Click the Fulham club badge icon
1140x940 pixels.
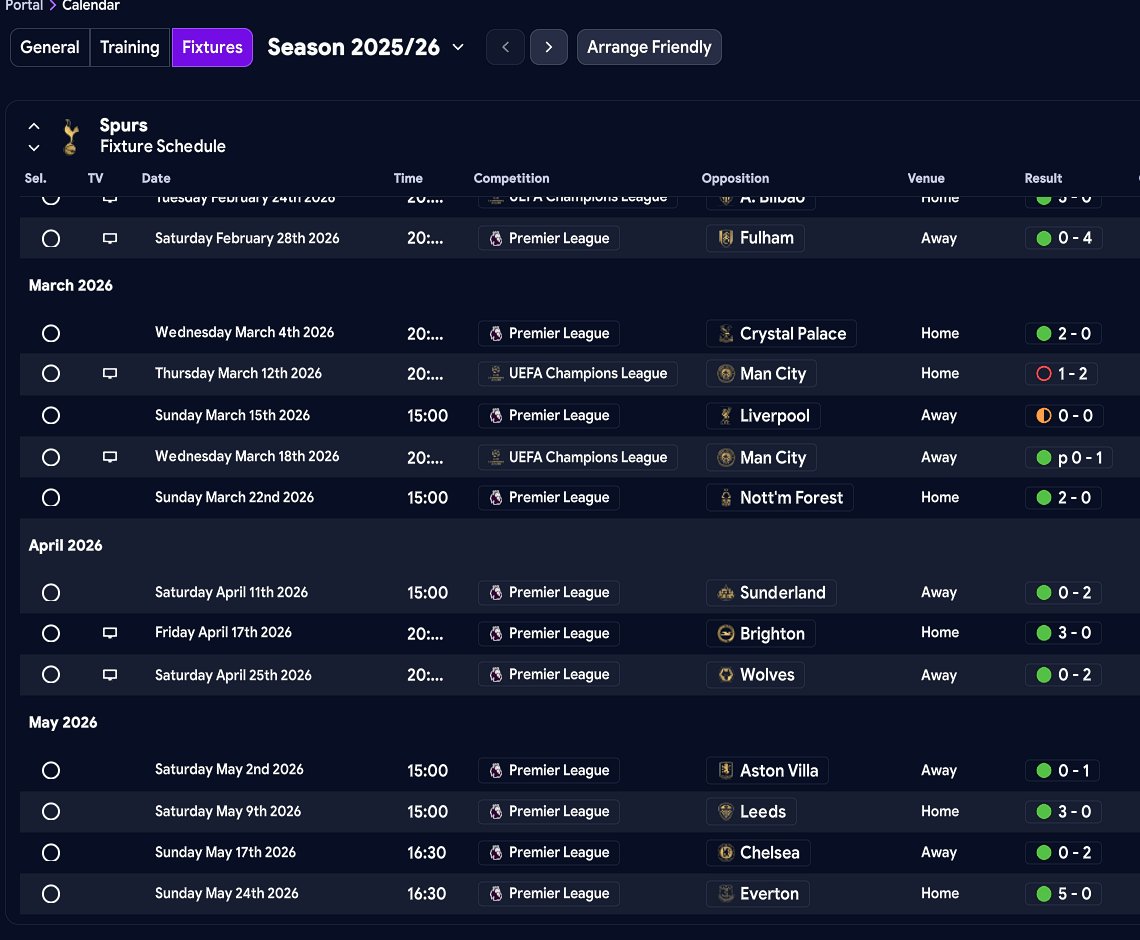726,238
